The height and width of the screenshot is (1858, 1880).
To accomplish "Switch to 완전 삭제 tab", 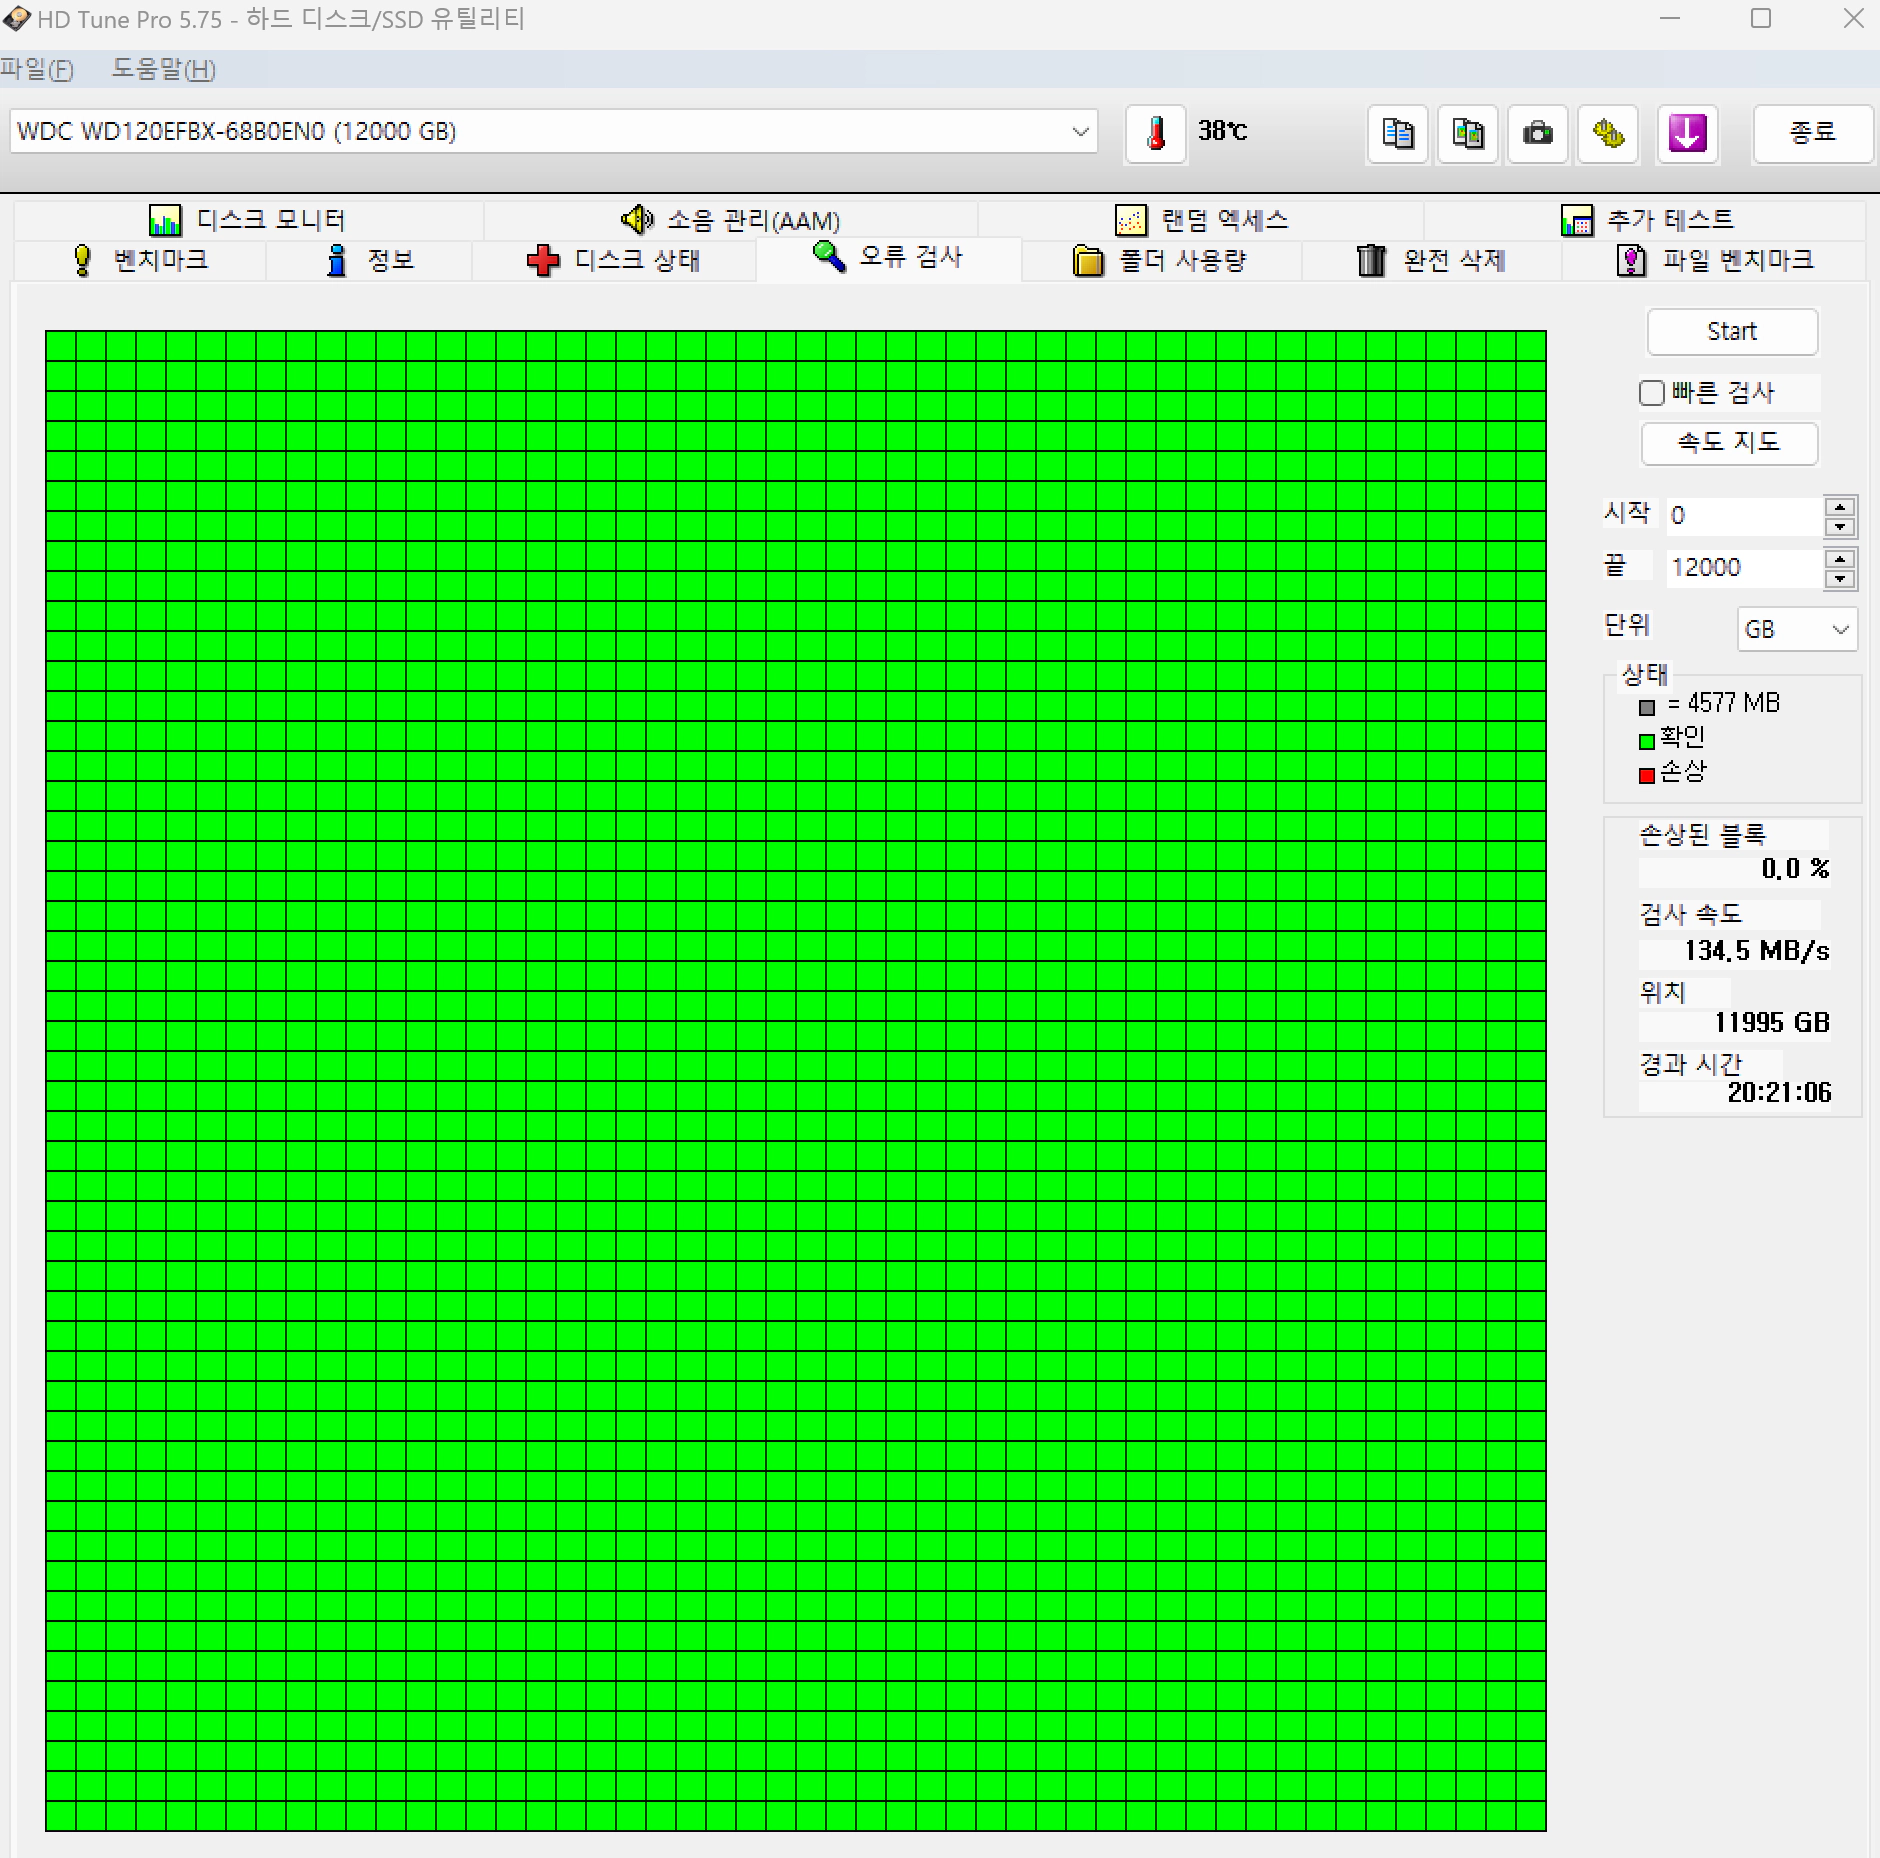I will [x=1431, y=260].
